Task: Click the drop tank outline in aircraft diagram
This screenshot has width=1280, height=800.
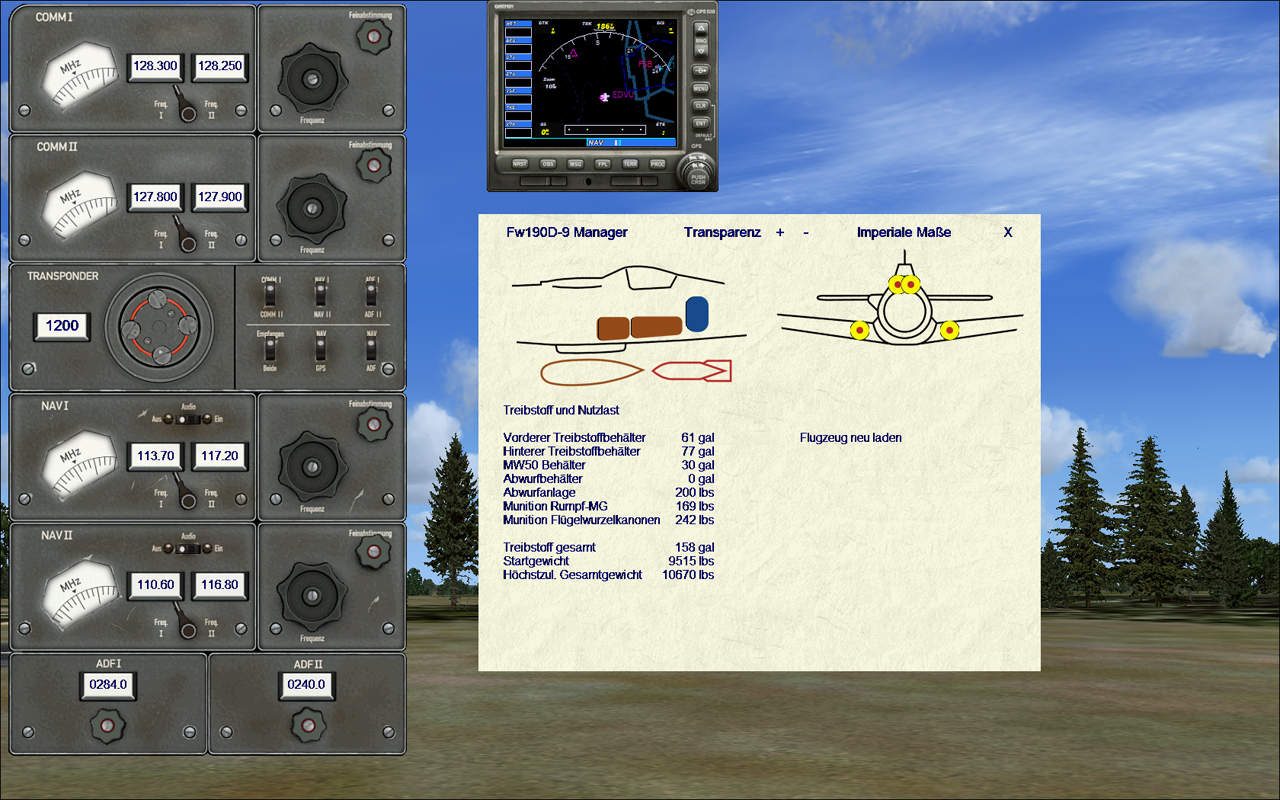Action: pos(592,373)
